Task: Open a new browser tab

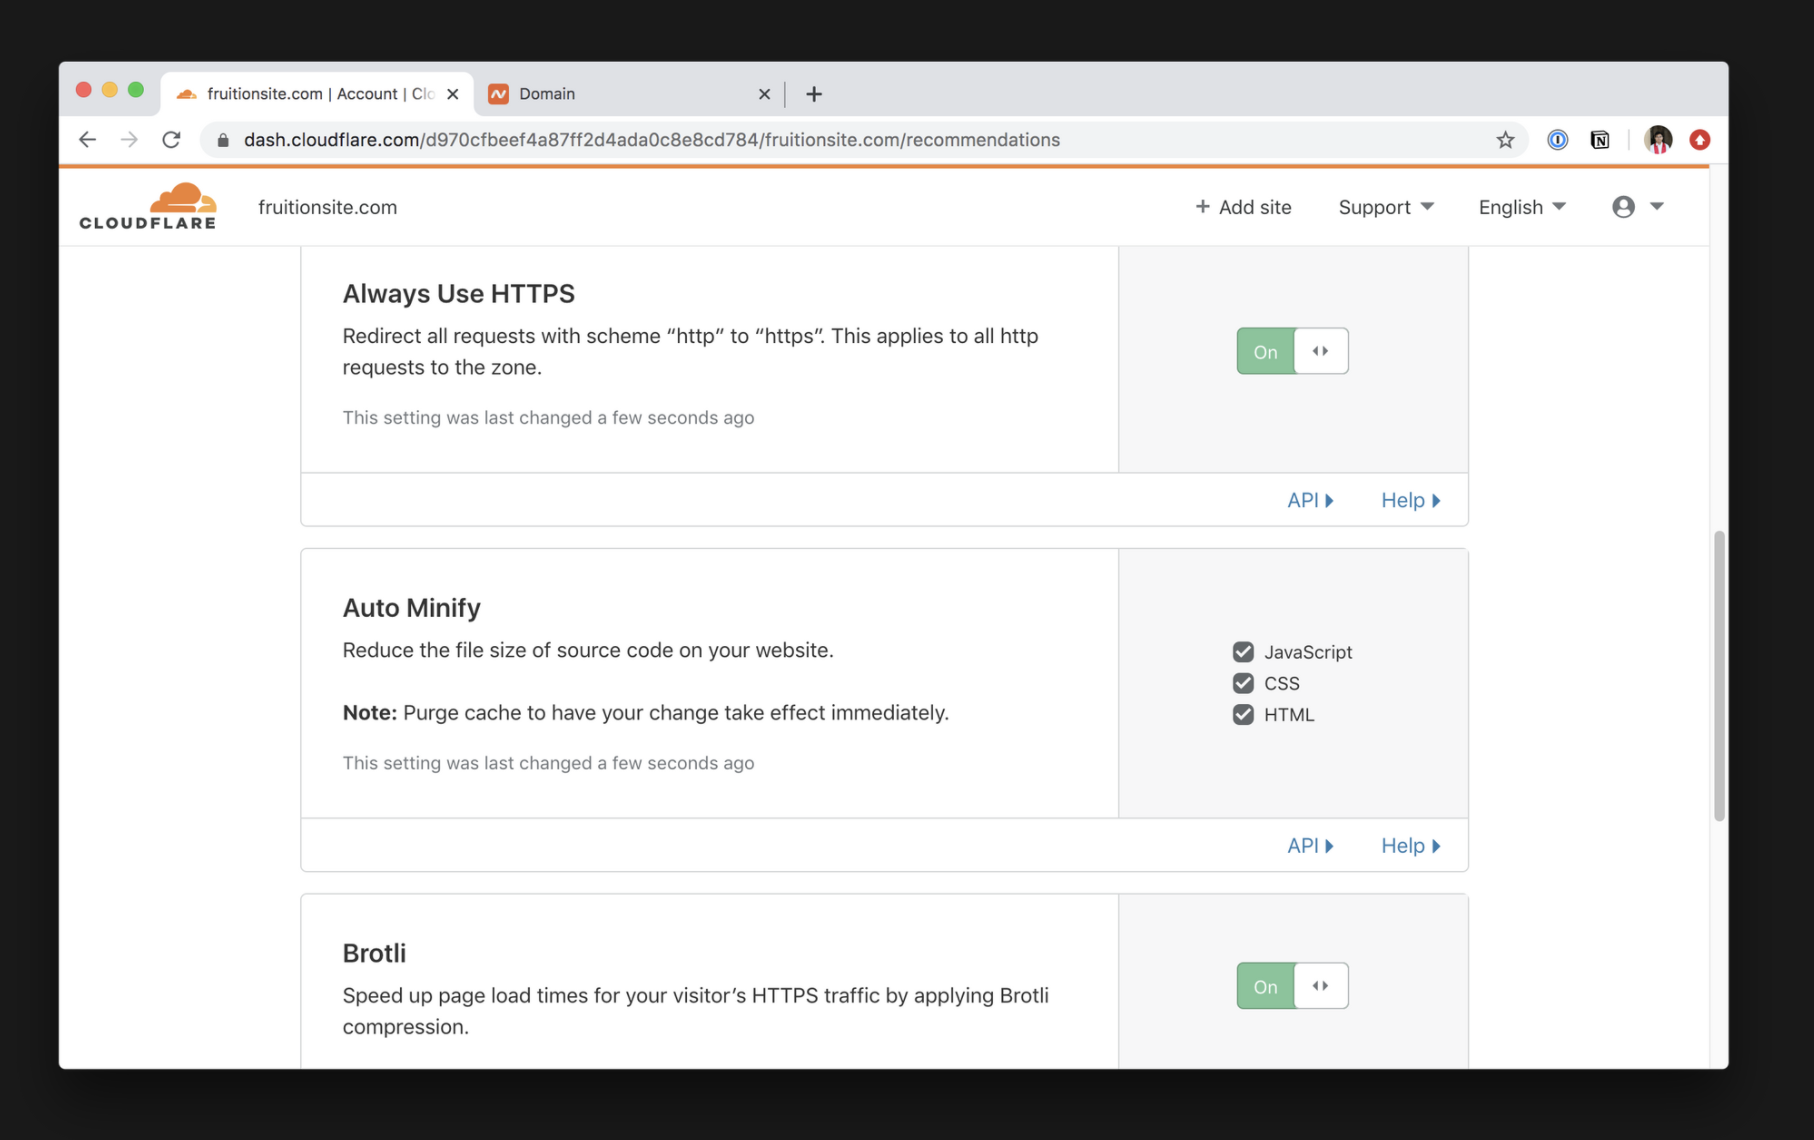Action: 814,94
